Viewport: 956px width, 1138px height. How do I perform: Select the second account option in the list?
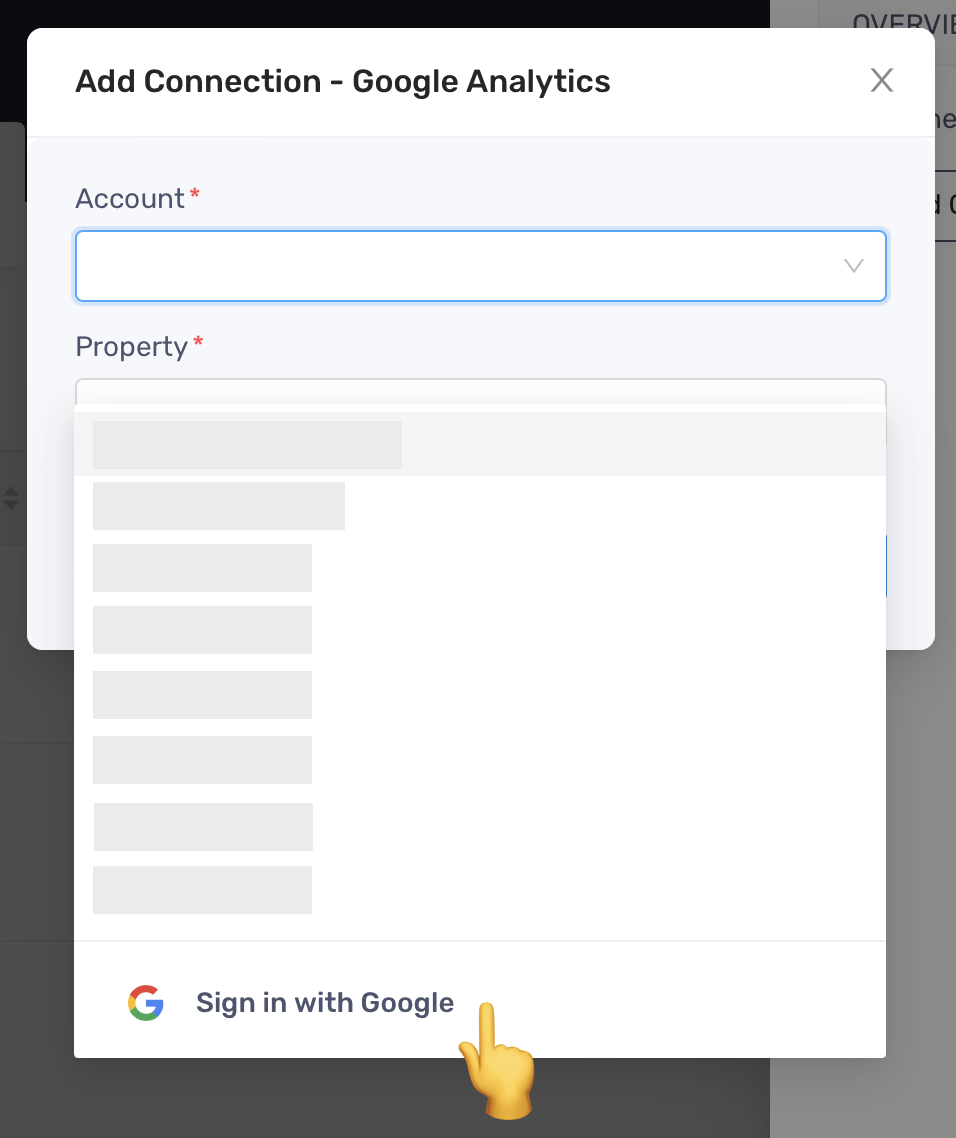coord(480,506)
